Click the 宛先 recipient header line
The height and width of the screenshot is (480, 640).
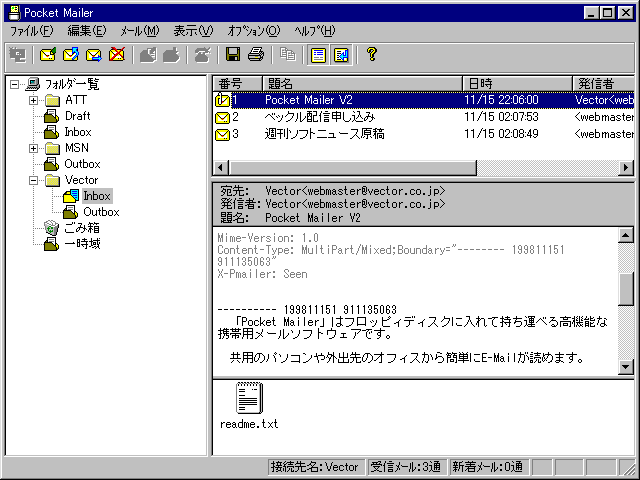pyautogui.click(x=333, y=191)
